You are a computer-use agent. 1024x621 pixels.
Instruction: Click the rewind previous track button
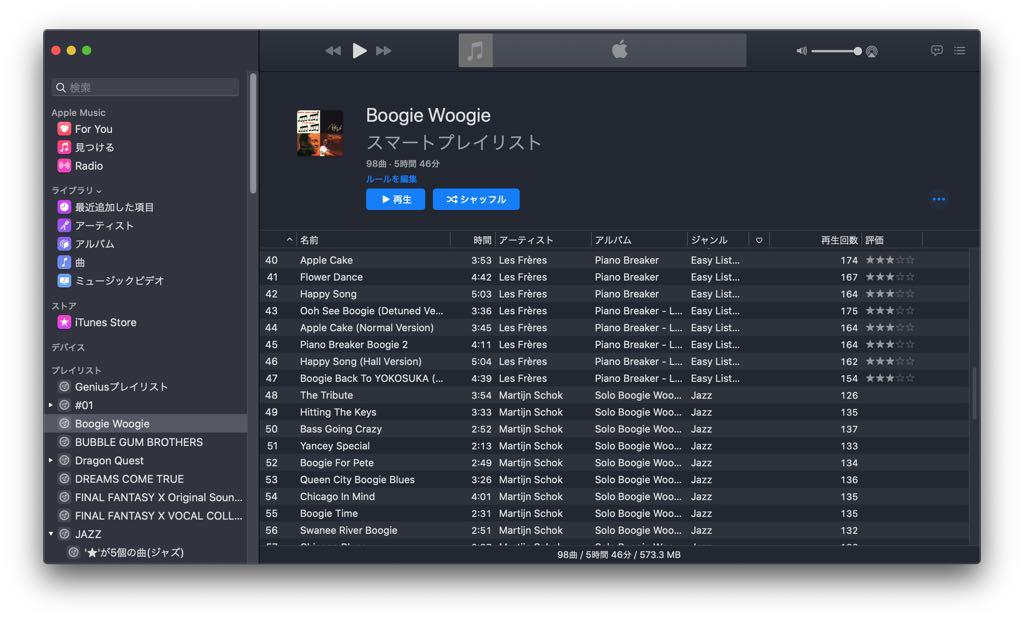[x=333, y=50]
